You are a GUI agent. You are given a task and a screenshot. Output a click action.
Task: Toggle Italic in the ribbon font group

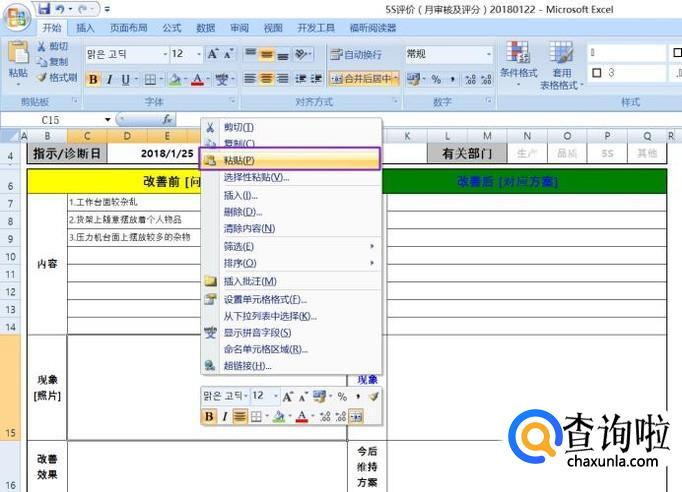[x=109, y=79]
